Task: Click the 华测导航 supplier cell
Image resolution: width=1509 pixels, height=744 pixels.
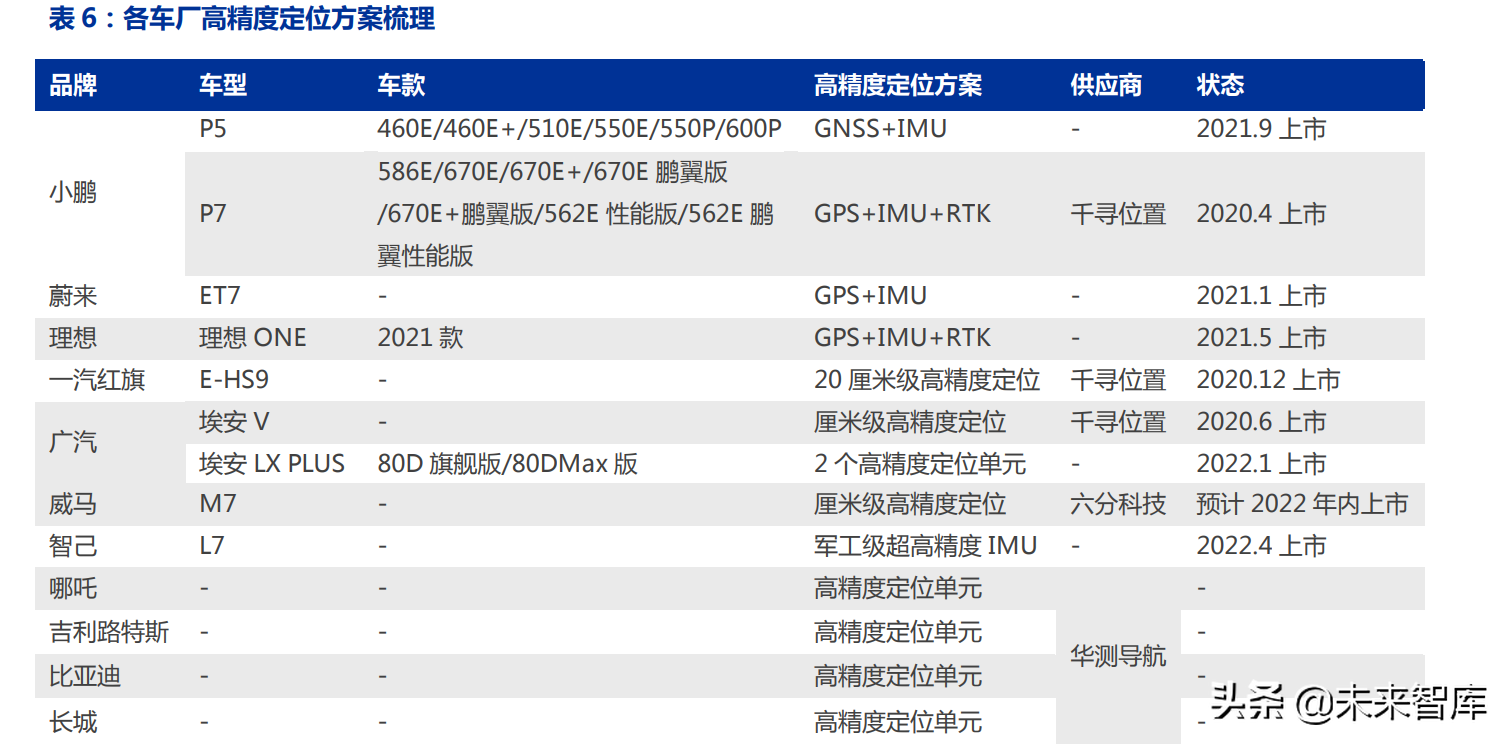Action: tap(1118, 656)
